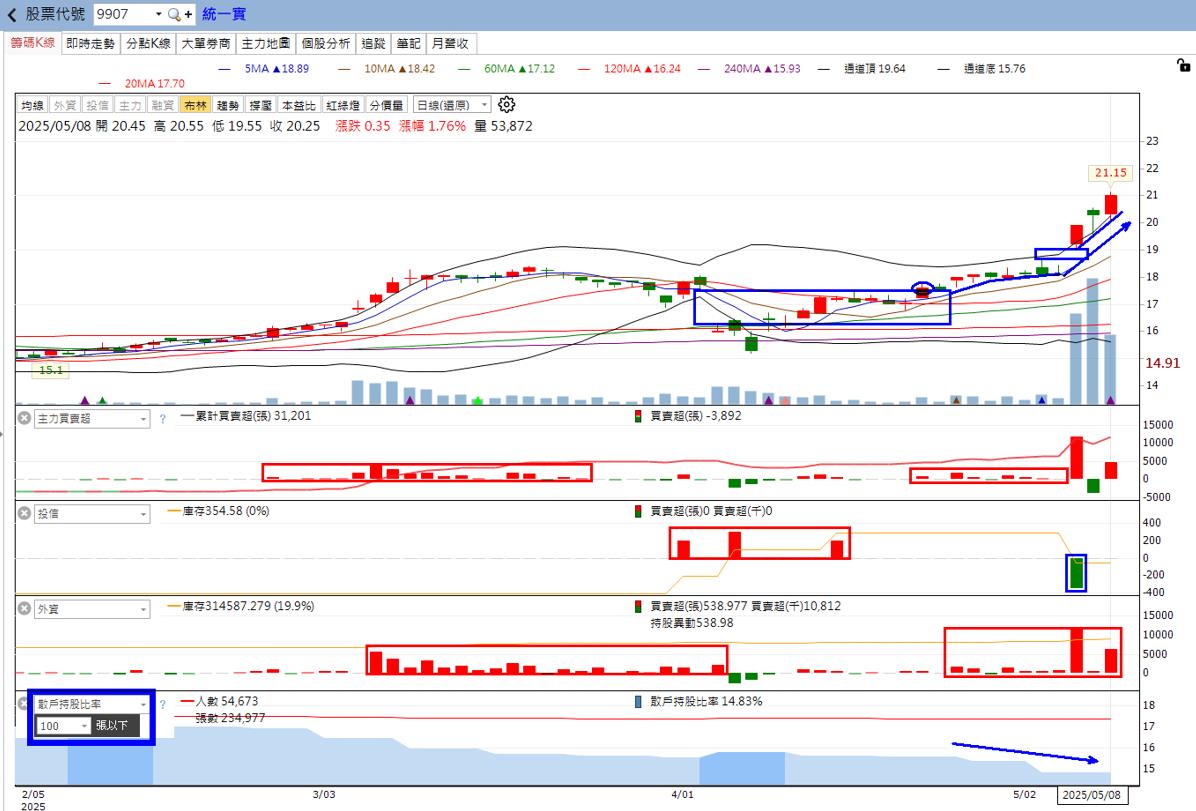This screenshot has width=1196, height=811.
Task: Open the 100 張 threshold dropdown
Action: click(x=63, y=726)
